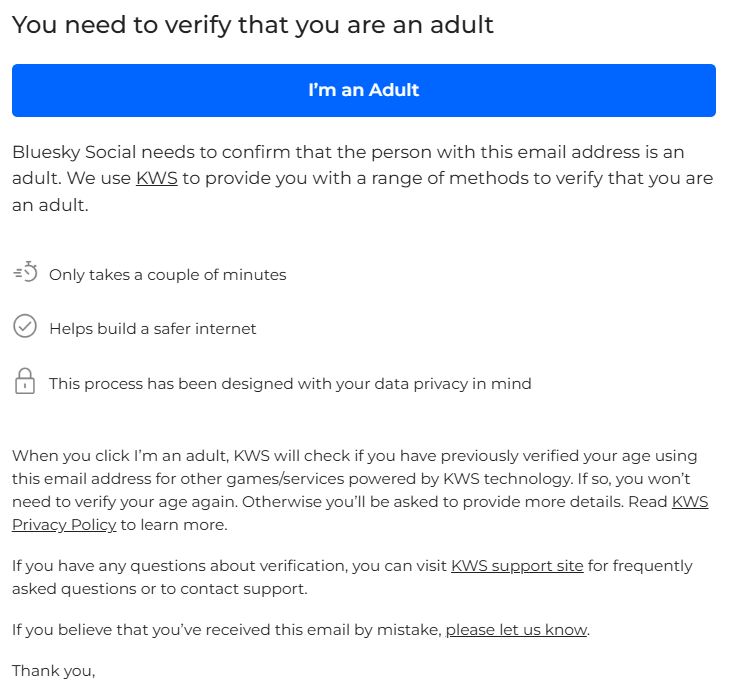736x697 pixels.
Task: Click 'Helps build a safer internet' text
Action: click(x=152, y=329)
